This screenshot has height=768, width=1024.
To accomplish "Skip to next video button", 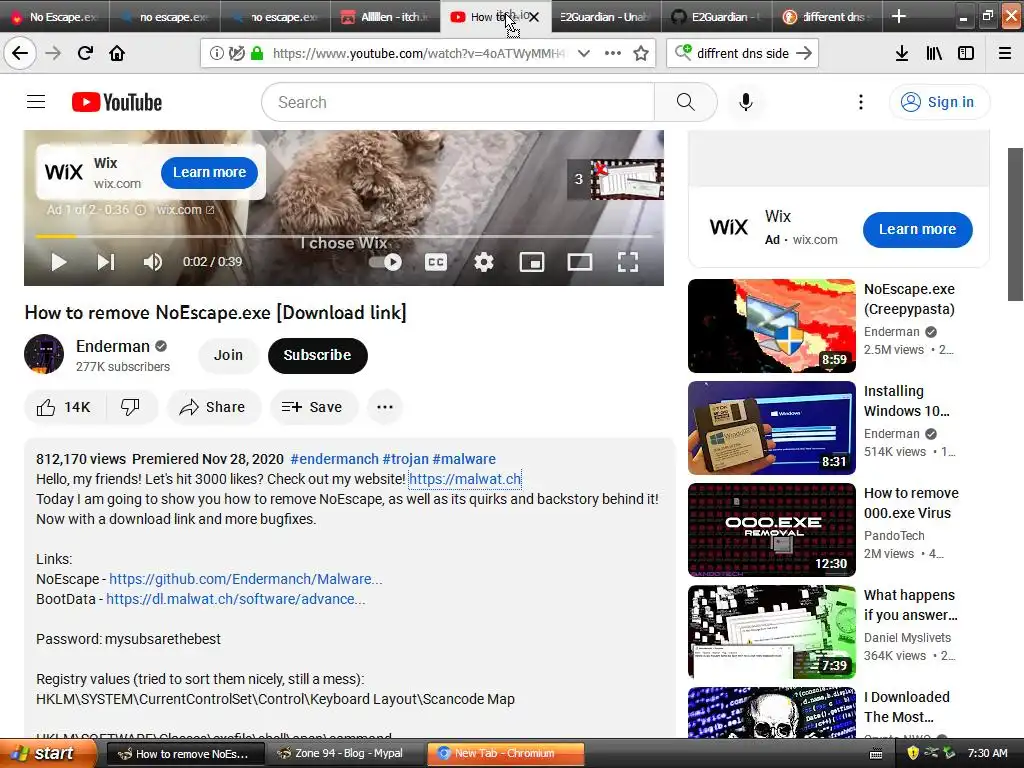I will 106,263.
